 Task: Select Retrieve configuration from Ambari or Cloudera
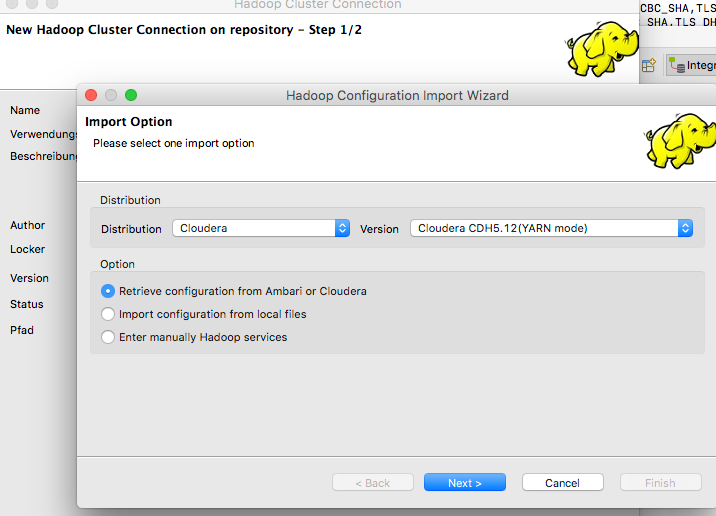pos(109,291)
